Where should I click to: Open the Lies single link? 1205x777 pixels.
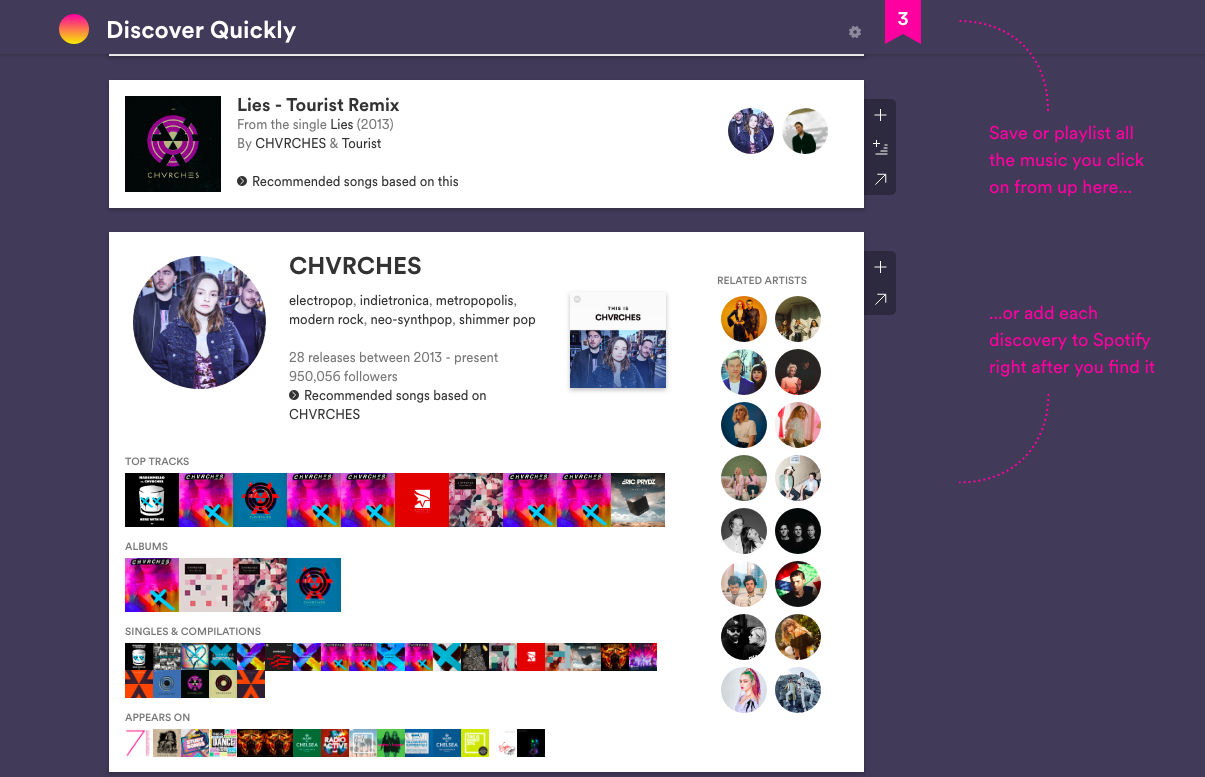point(342,124)
